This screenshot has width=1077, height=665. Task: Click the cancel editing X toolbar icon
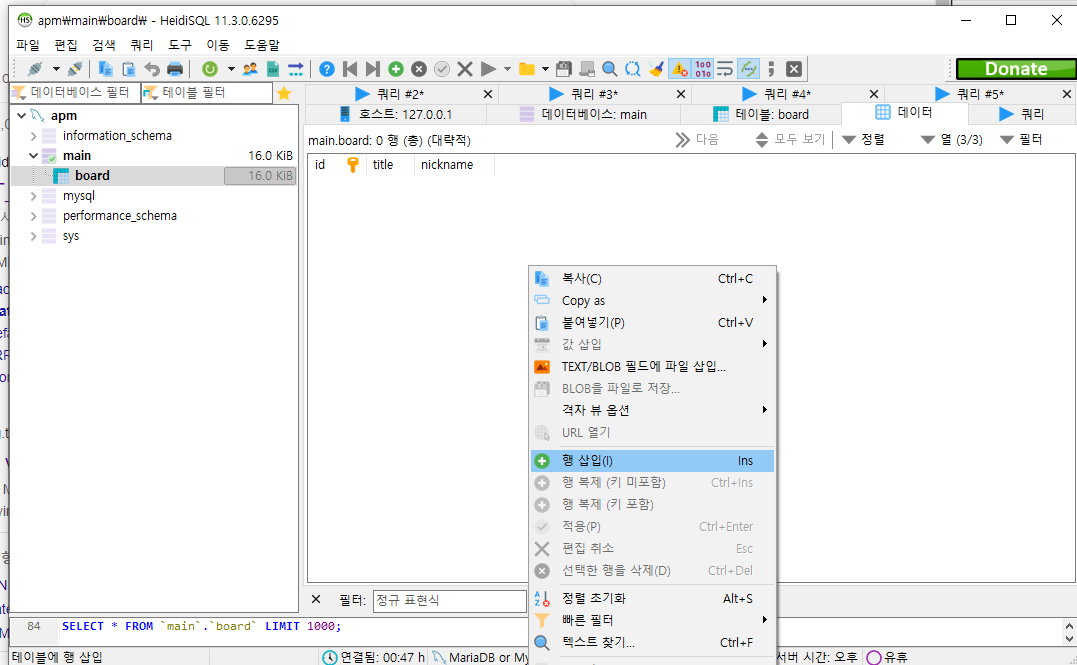point(465,69)
